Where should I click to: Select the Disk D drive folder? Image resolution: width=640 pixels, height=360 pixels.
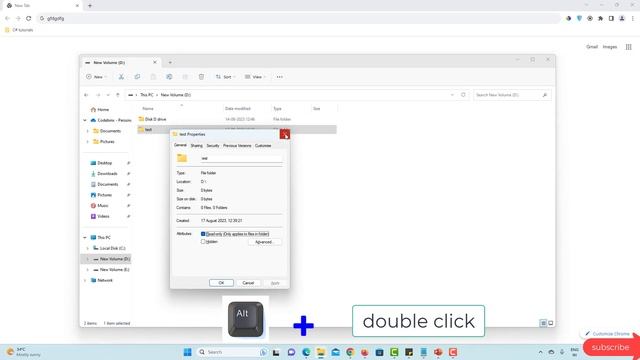pos(237,119)
